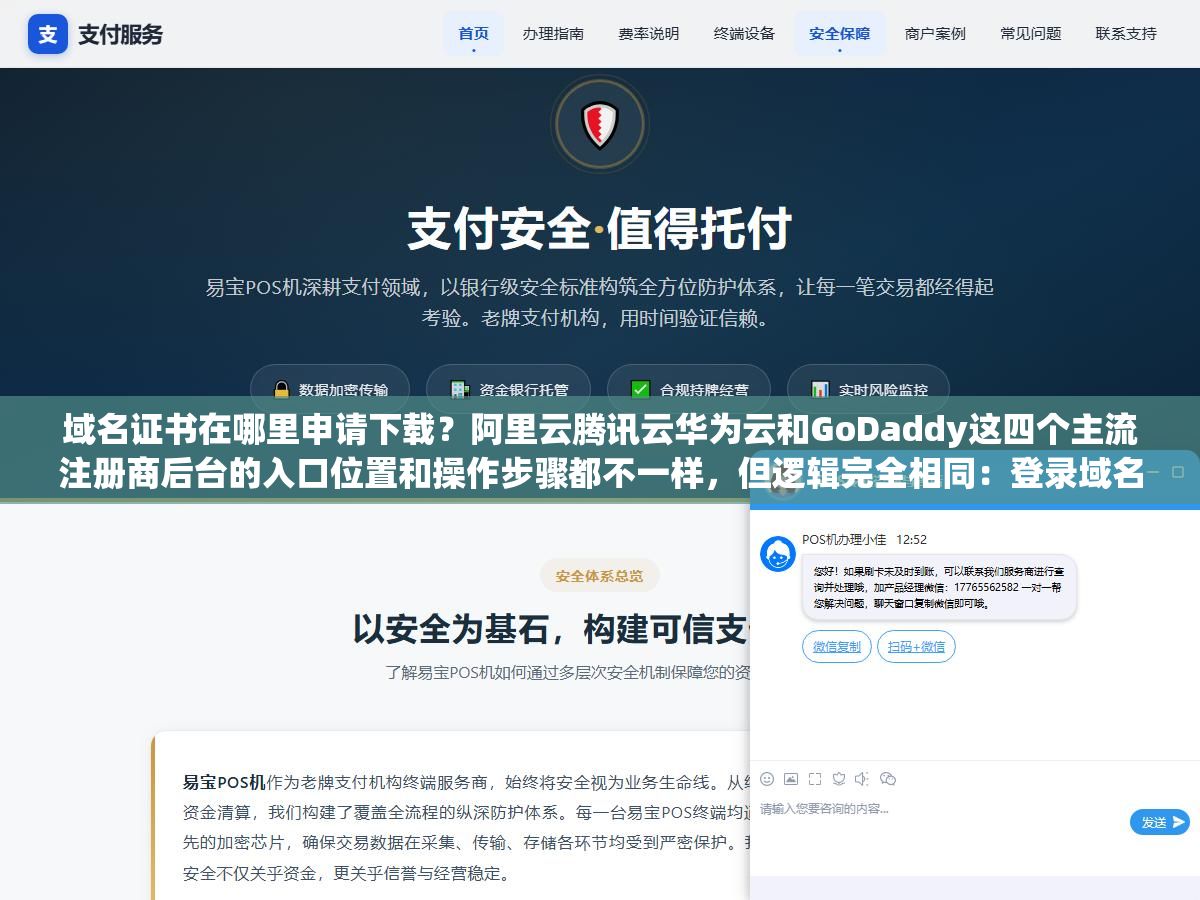Image resolution: width=1200 pixels, height=900 pixels.
Task: Visit the 常见问题 page
Action: (x=1031, y=33)
